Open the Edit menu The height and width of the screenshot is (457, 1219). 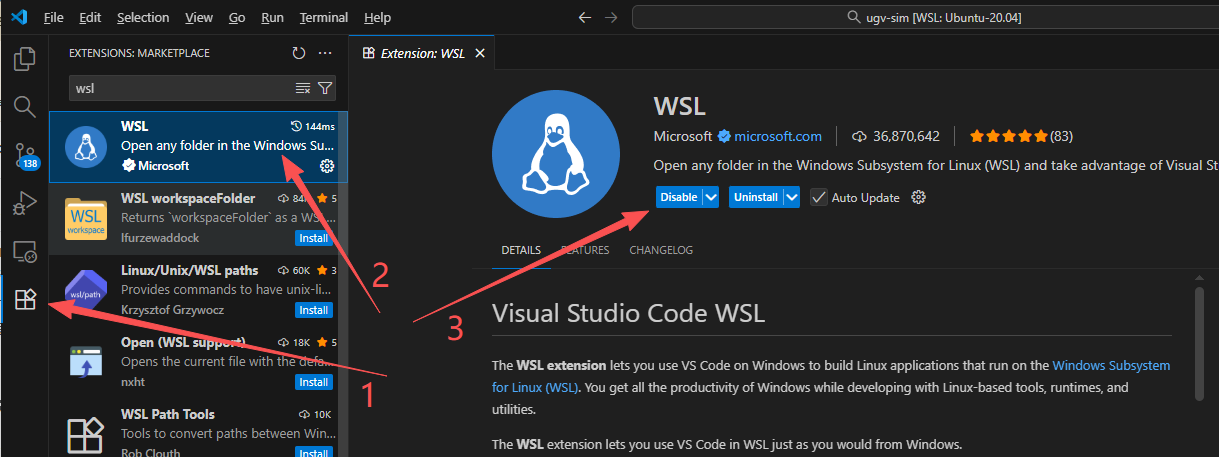pyautogui.click(x=90, y=18)
